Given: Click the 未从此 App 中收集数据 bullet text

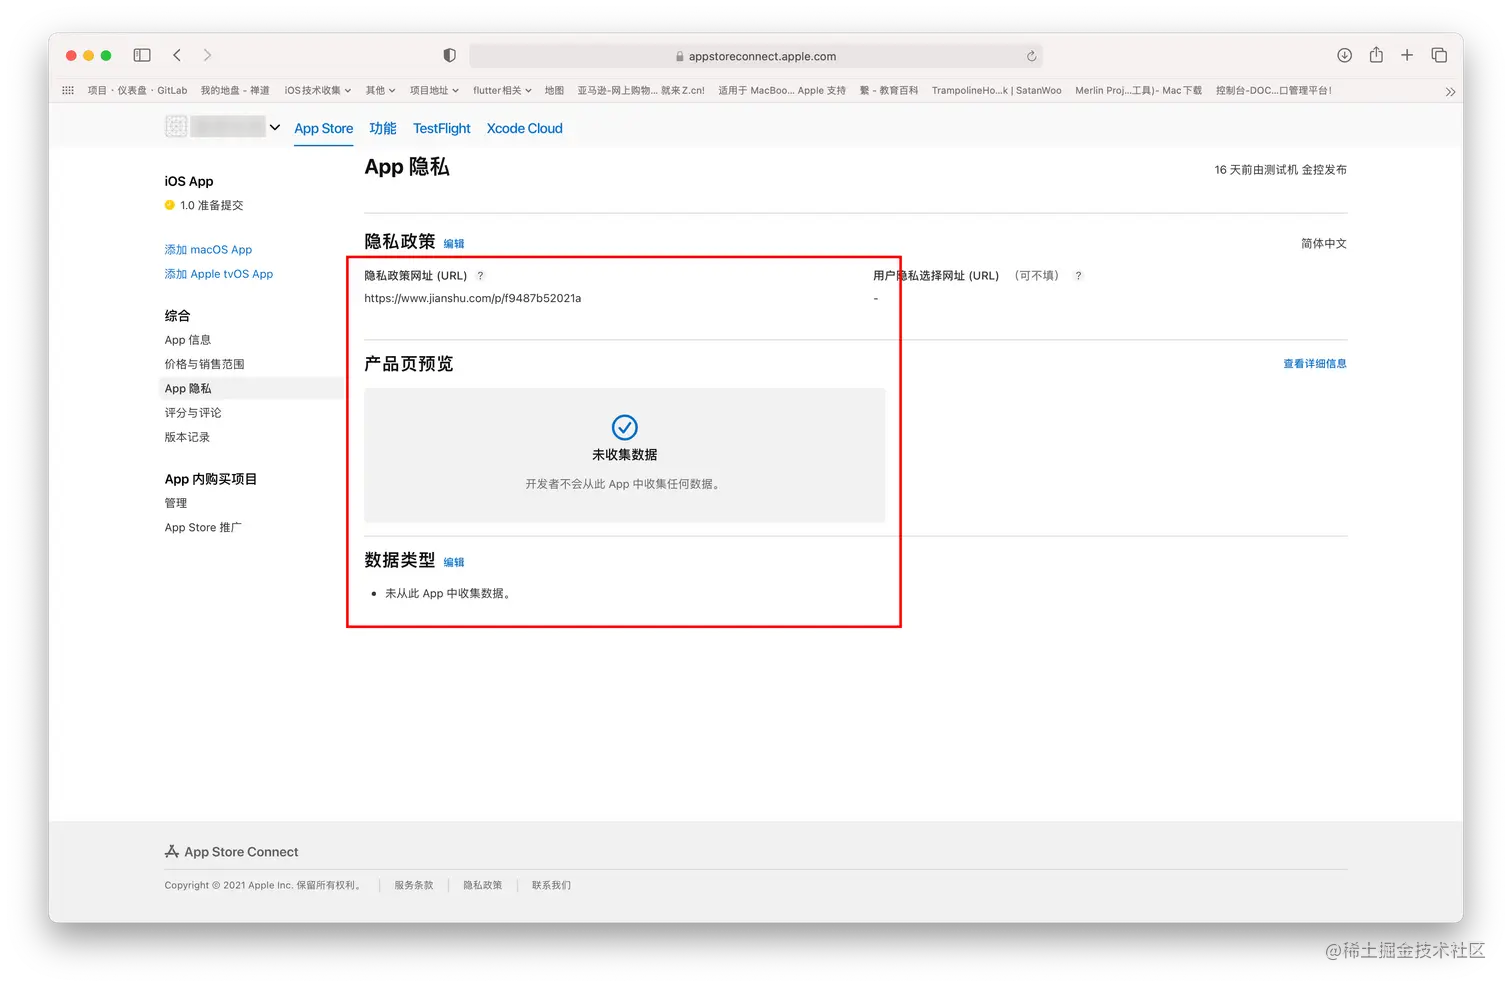Looking at the screenshot, I should click(450, 593).
